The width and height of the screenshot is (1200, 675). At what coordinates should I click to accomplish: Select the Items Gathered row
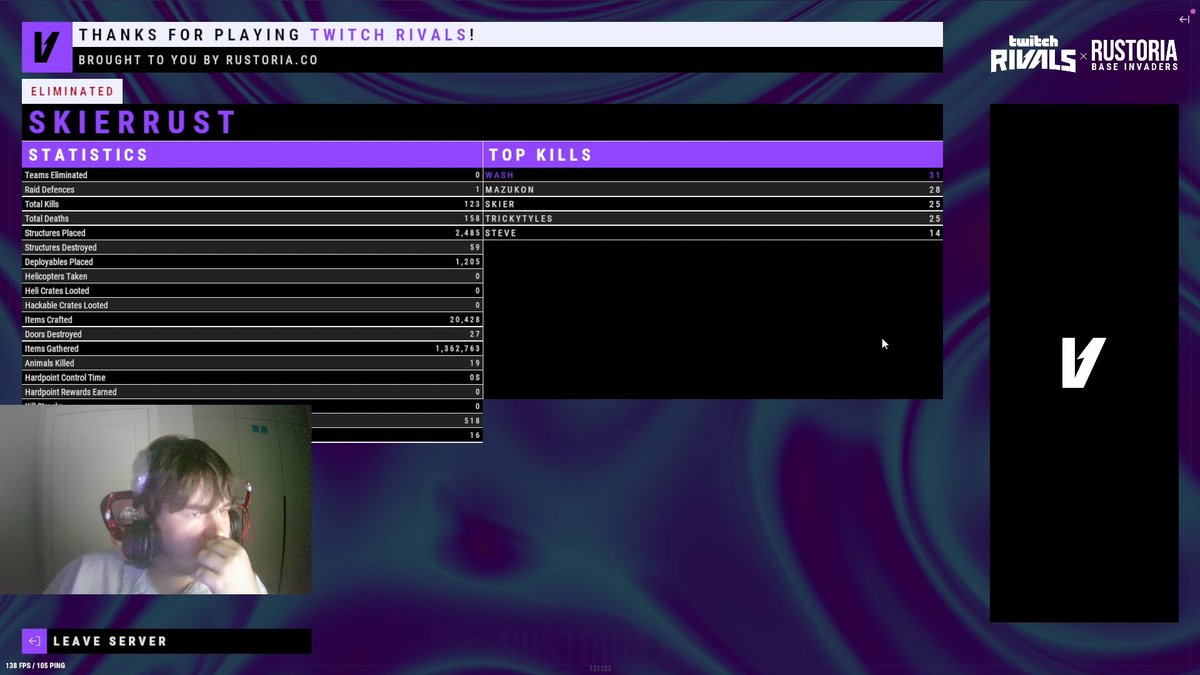coord(252,349)
